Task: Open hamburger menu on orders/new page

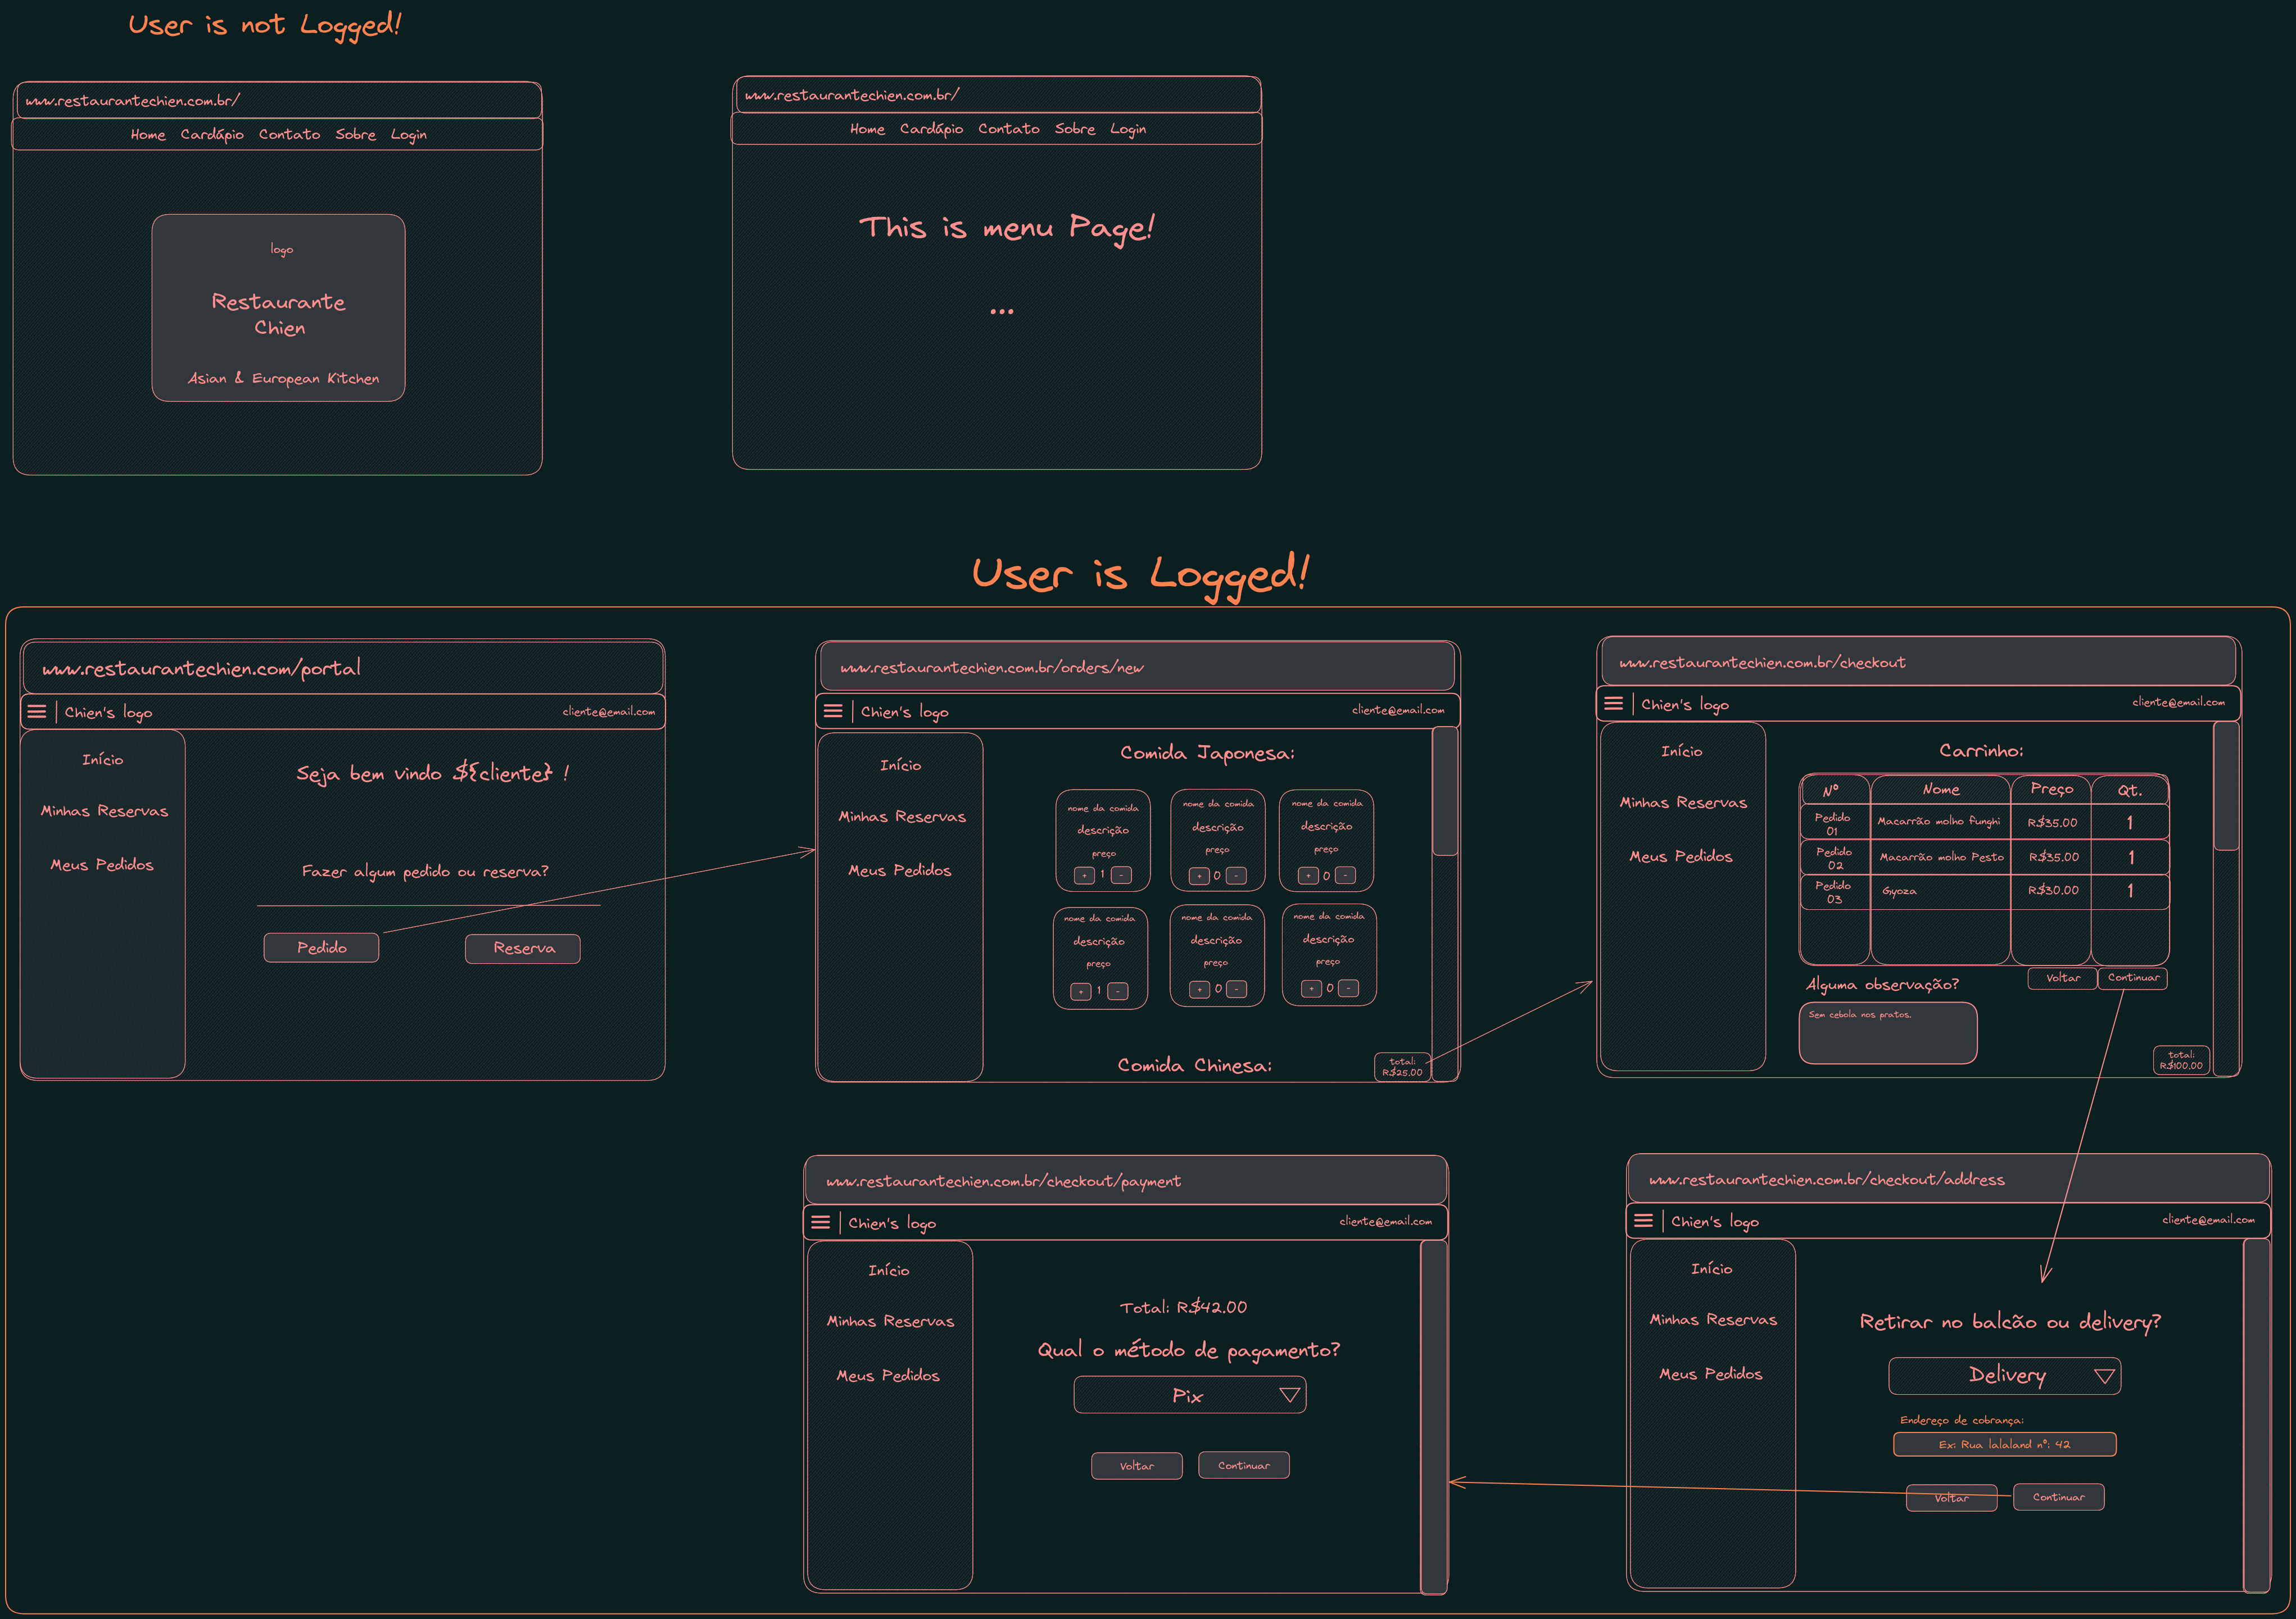Action: 833,711
